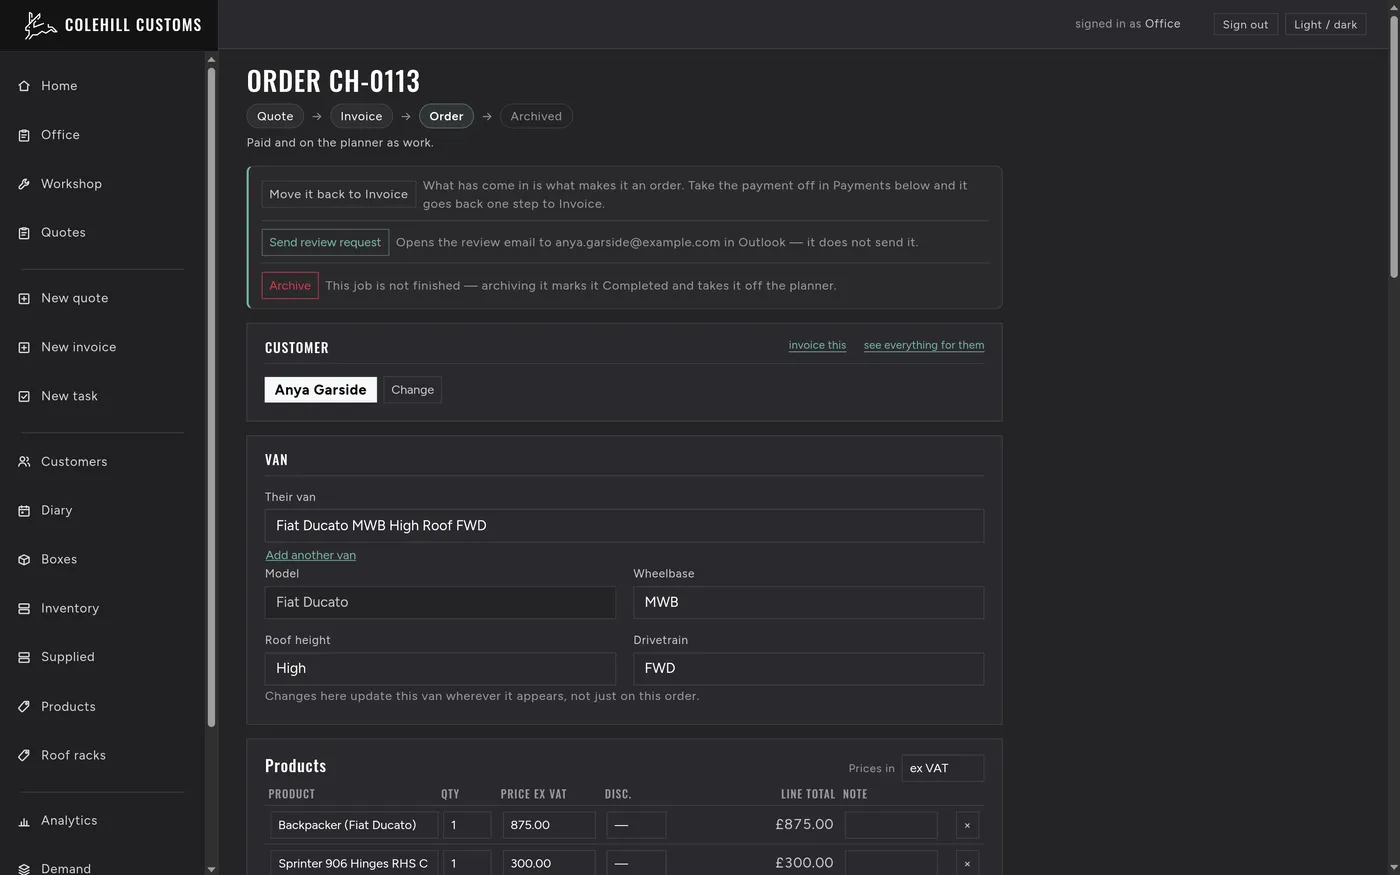Click the Home house icon in sidebar
1400x875 pixels.
(x=24, y=86)
